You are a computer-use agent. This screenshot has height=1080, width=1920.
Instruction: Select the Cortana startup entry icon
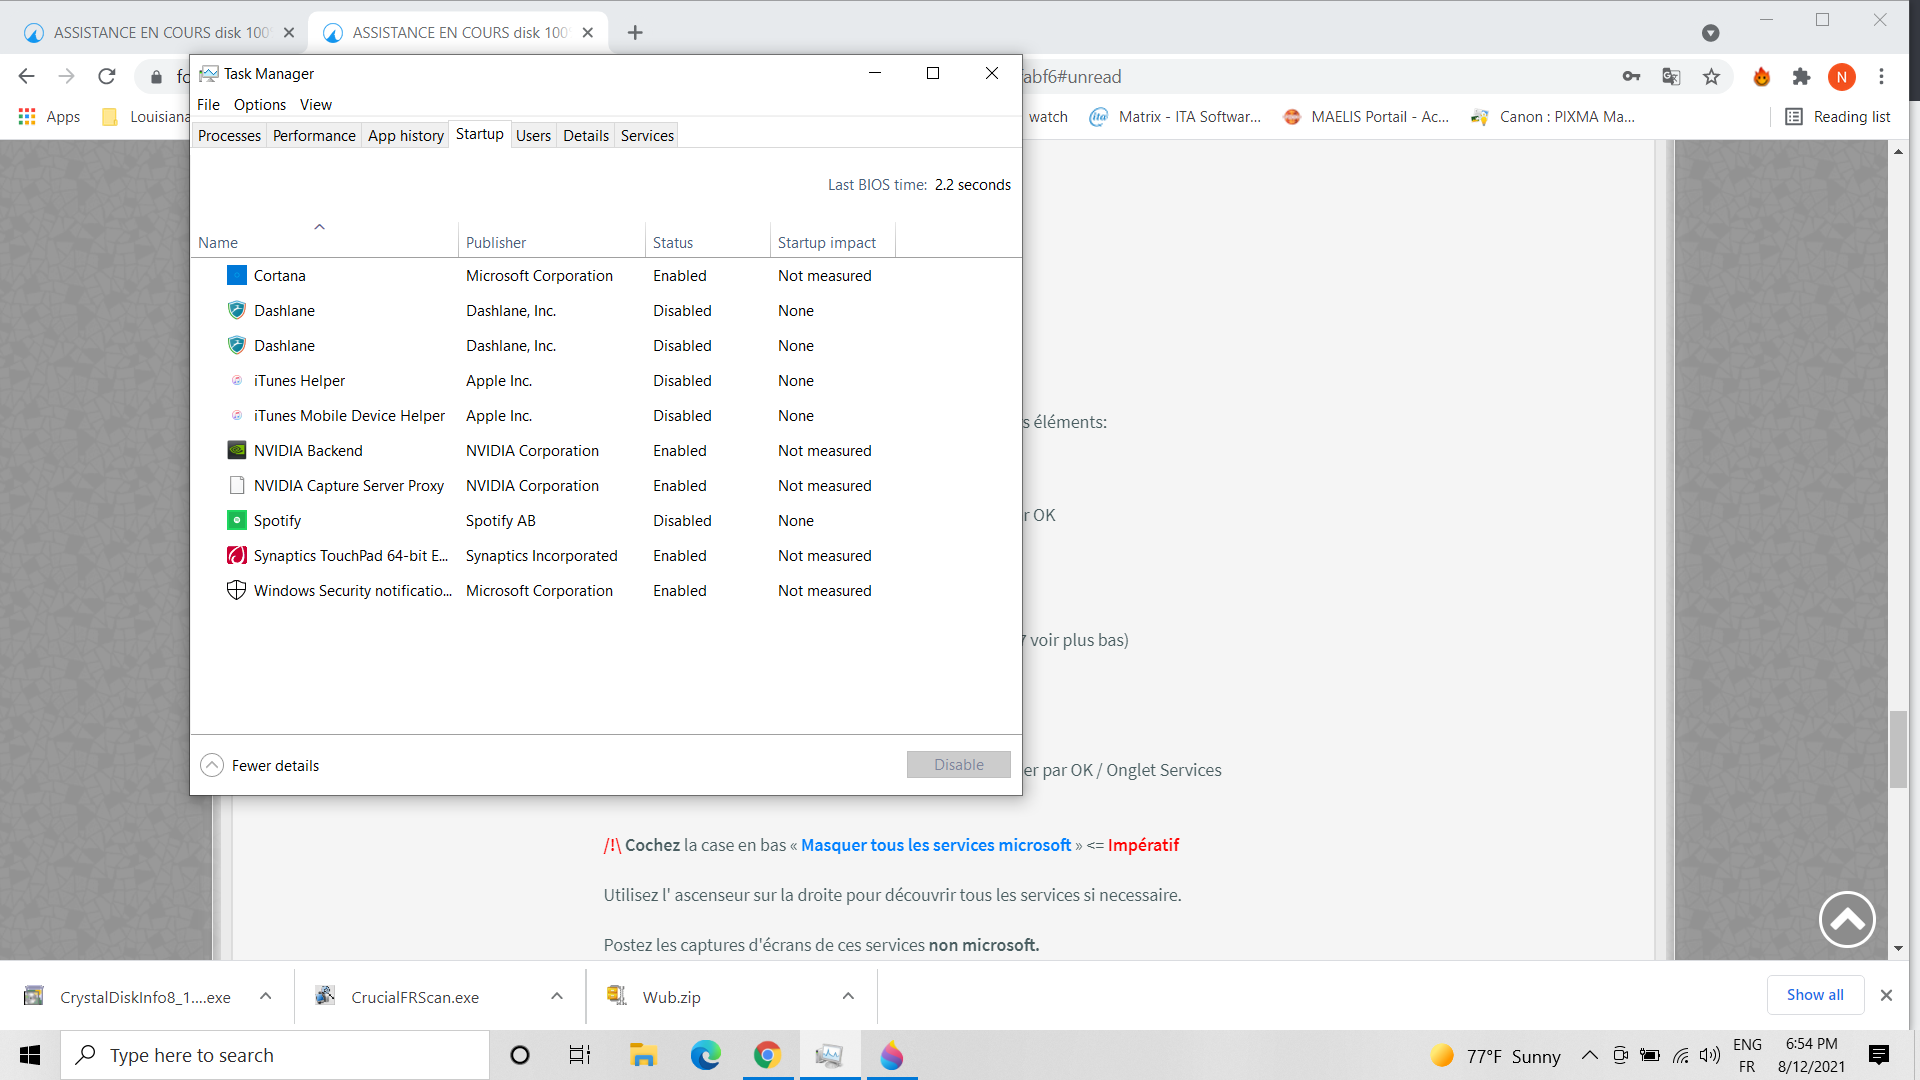(x=236, y=275)
